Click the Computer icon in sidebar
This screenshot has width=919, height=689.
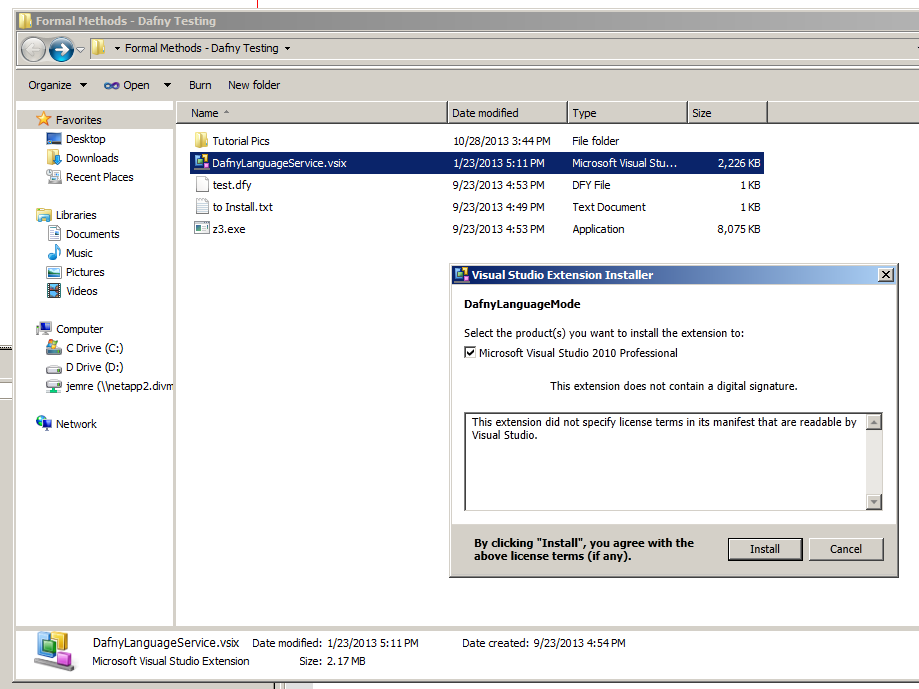[x=44, y=329]
